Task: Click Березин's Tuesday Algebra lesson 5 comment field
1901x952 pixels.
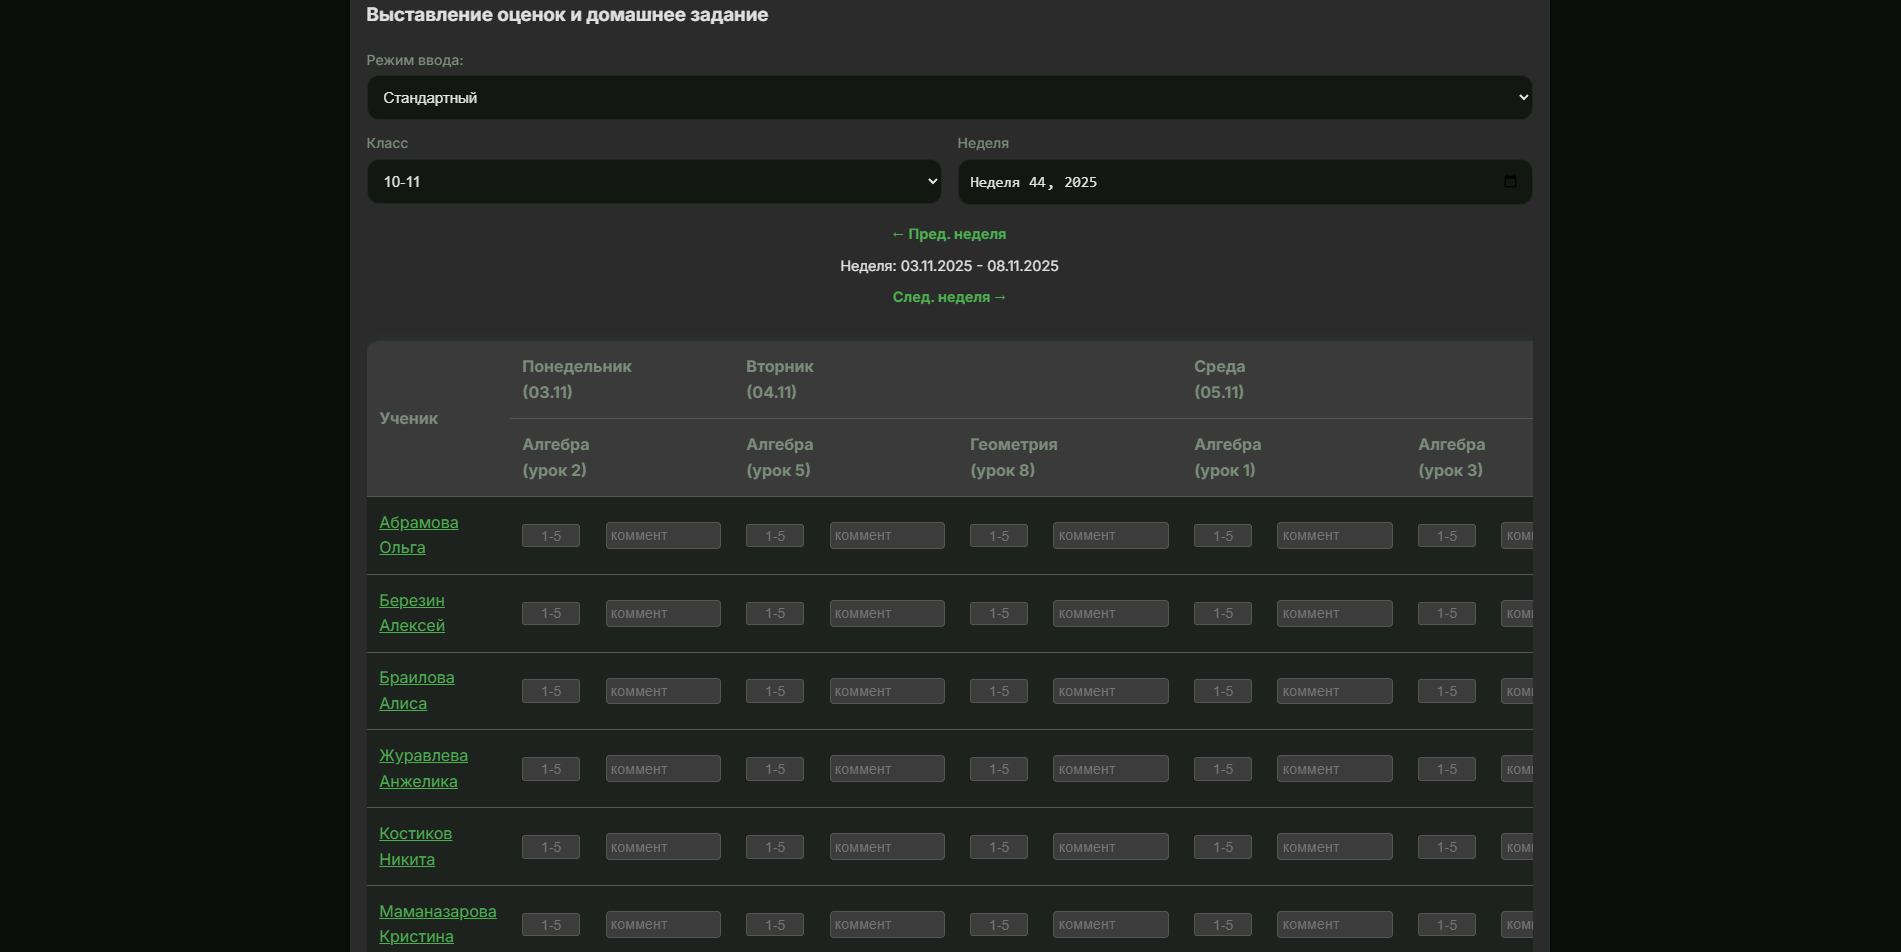Action: point(887,614)
